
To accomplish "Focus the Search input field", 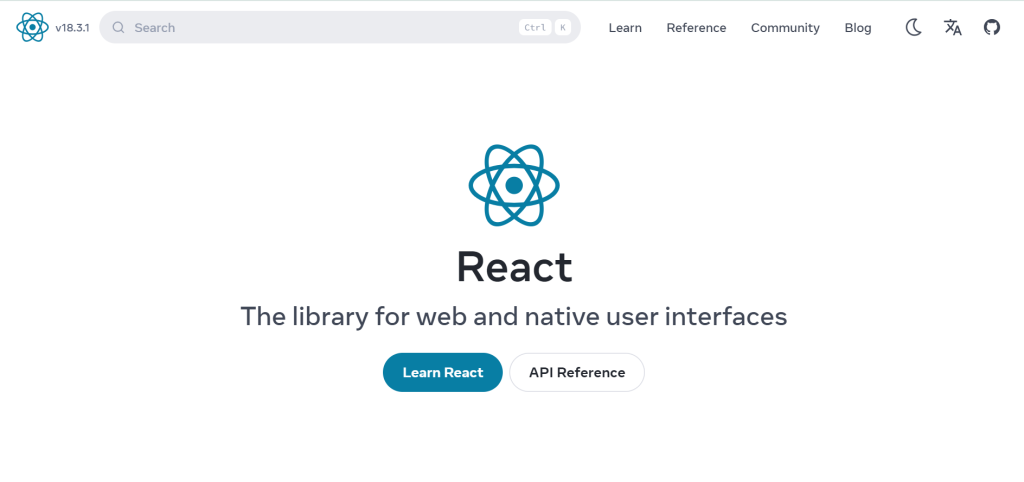I will tap(340, 27).
